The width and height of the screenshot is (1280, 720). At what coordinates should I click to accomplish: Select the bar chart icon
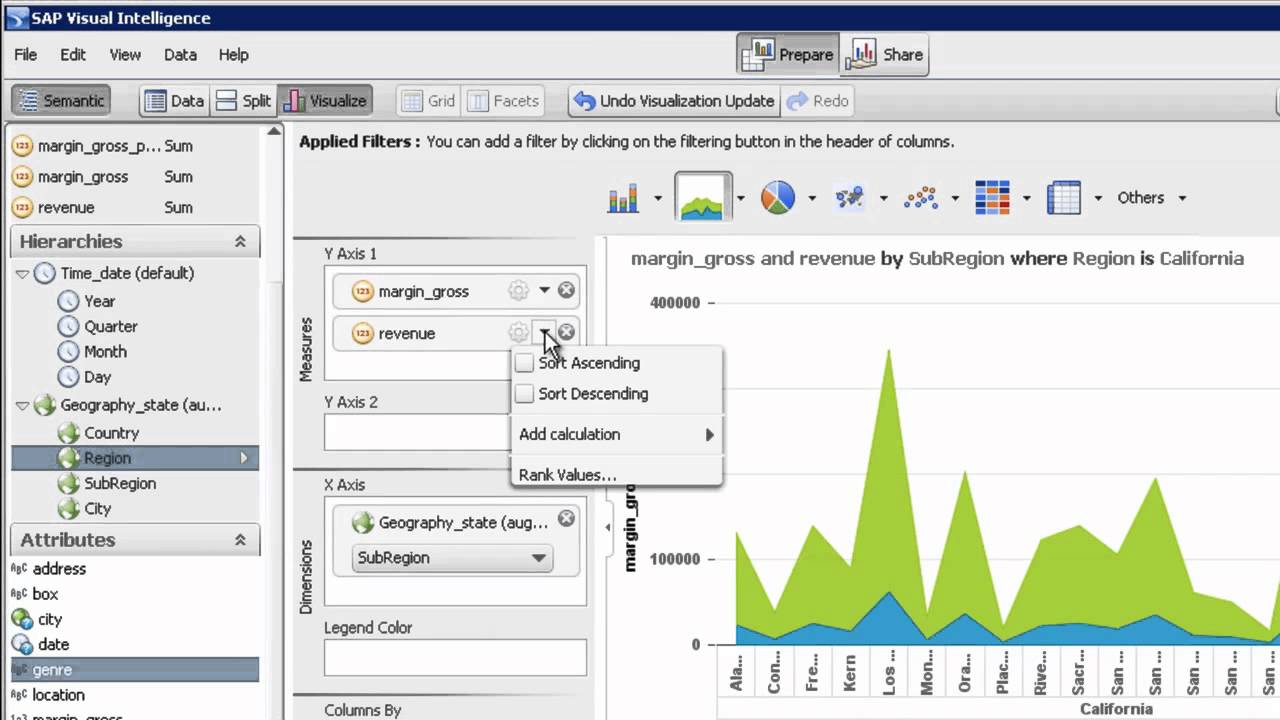[x=623, y=198]
